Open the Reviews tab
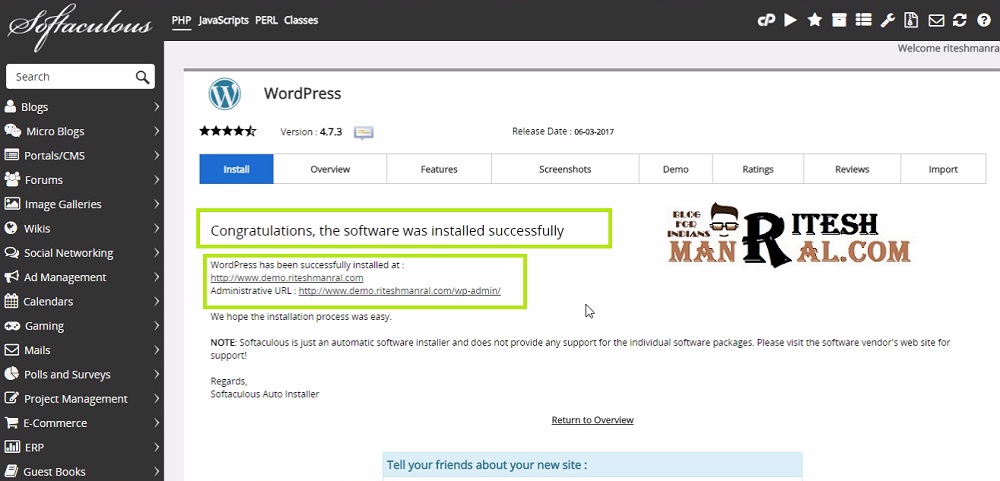This screenshot has width=1000, height=481. 852,169
